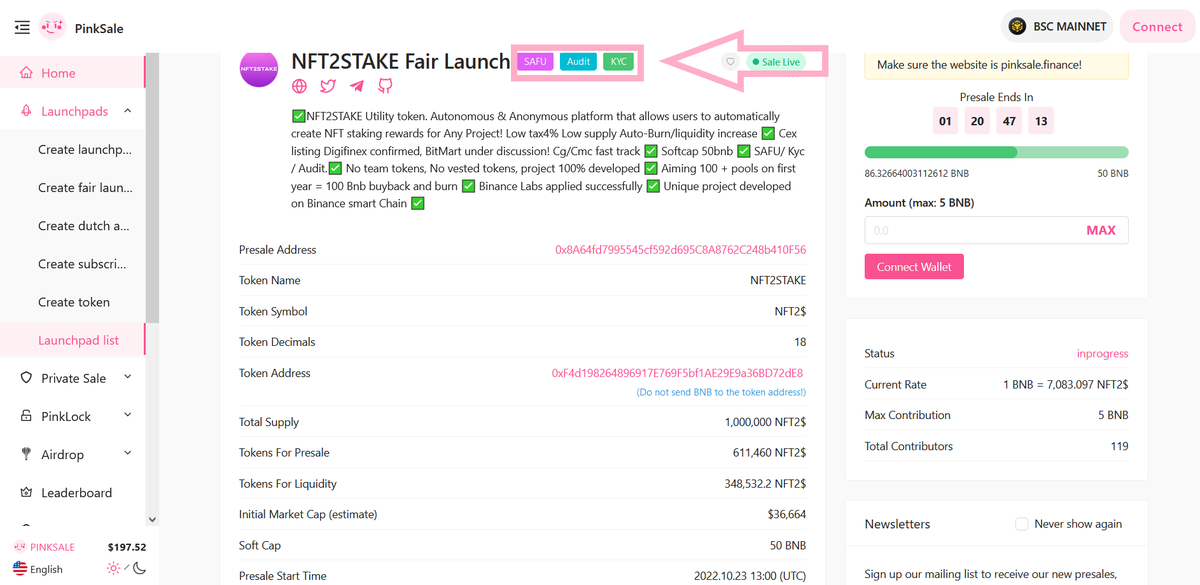
Task: Open the project's GitHub icon
Action: 385,87
